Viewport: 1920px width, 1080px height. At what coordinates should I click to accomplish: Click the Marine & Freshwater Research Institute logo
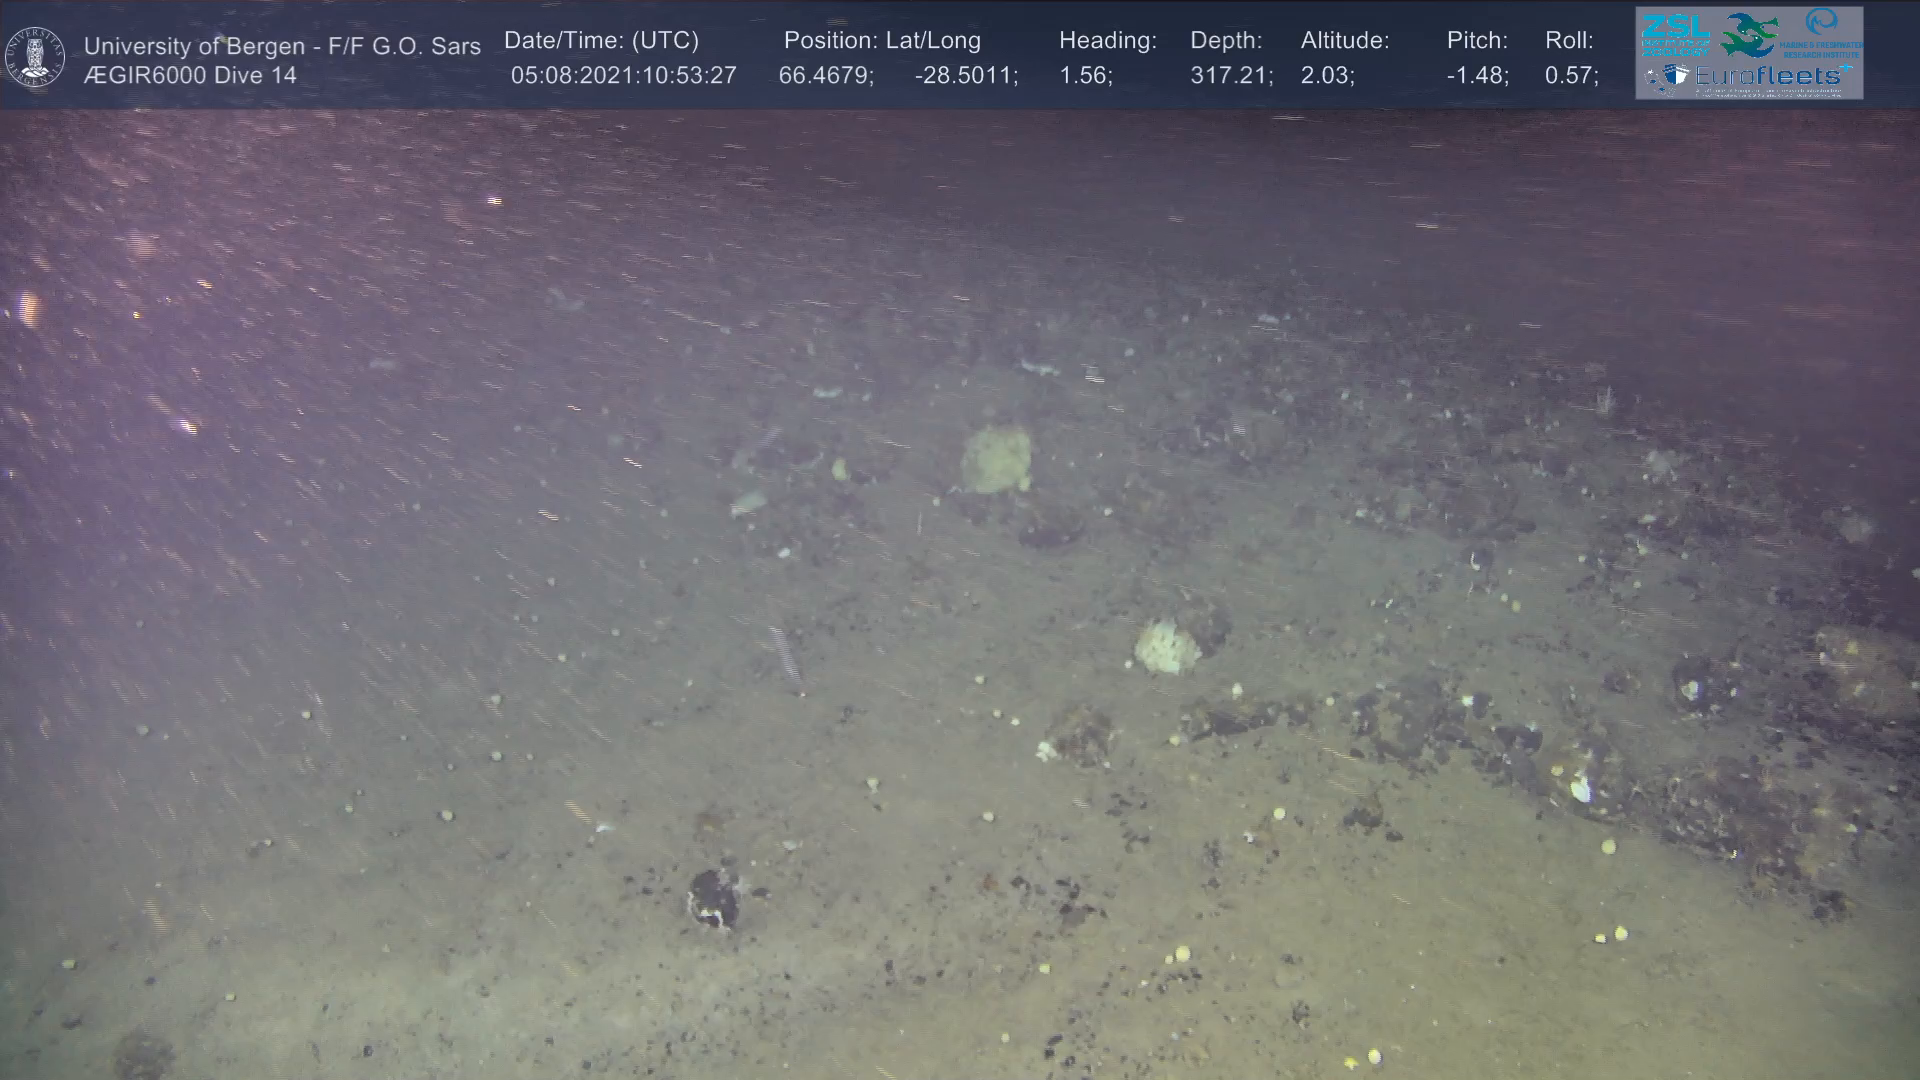(1820, 32)
